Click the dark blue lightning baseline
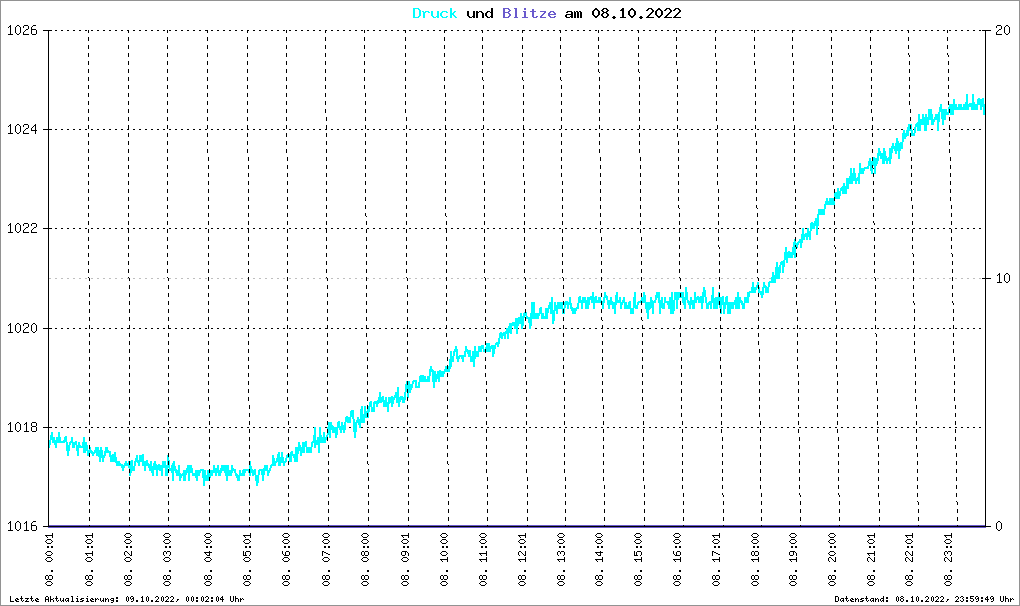Screen dimensions: 1020x606 click(517, 526)
